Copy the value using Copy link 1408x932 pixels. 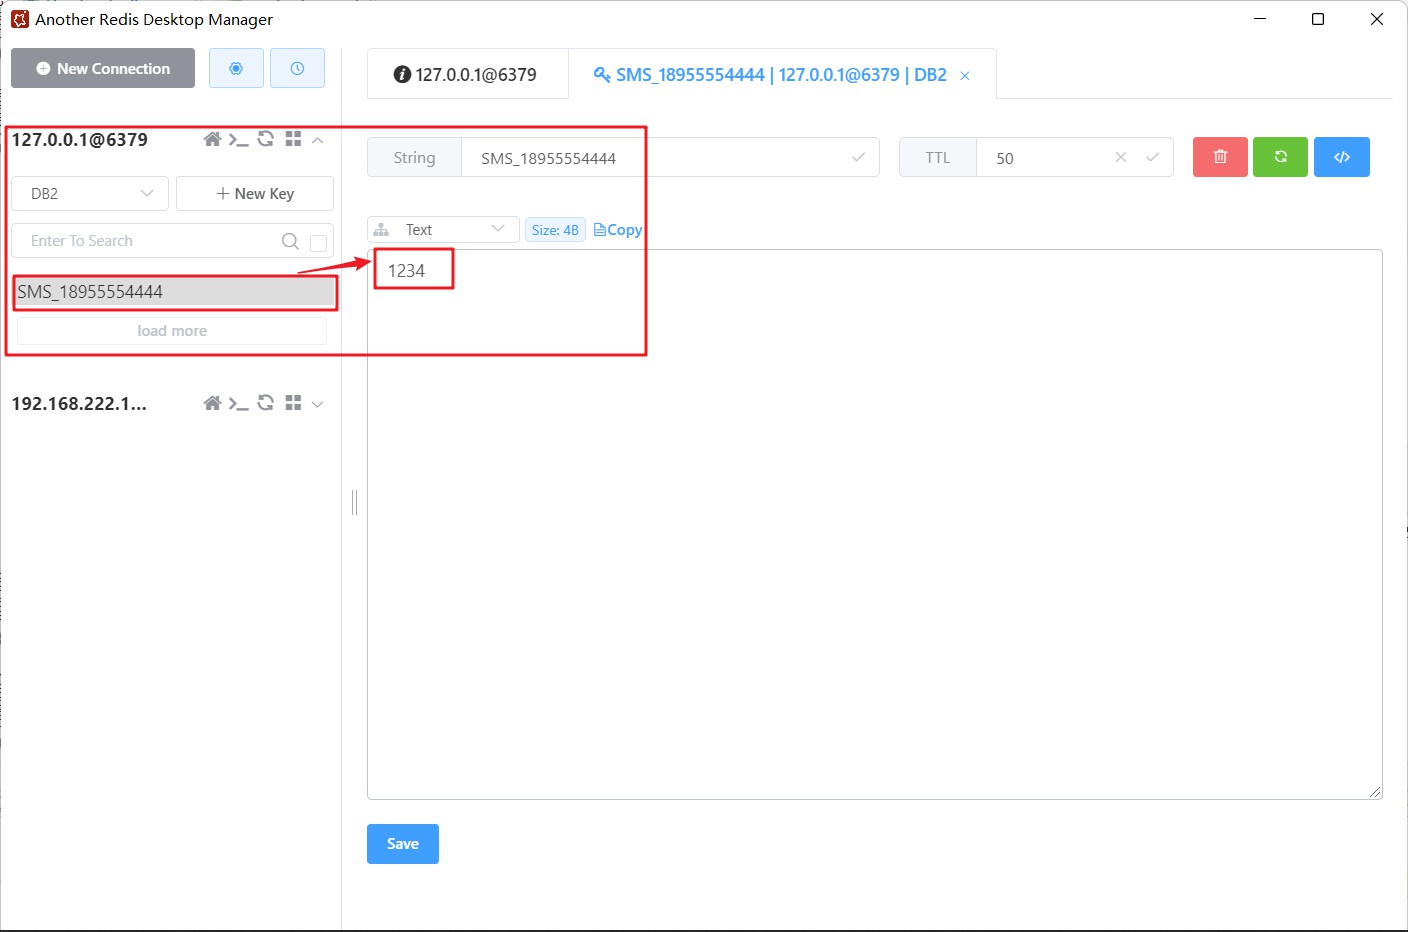pos(618,230)
